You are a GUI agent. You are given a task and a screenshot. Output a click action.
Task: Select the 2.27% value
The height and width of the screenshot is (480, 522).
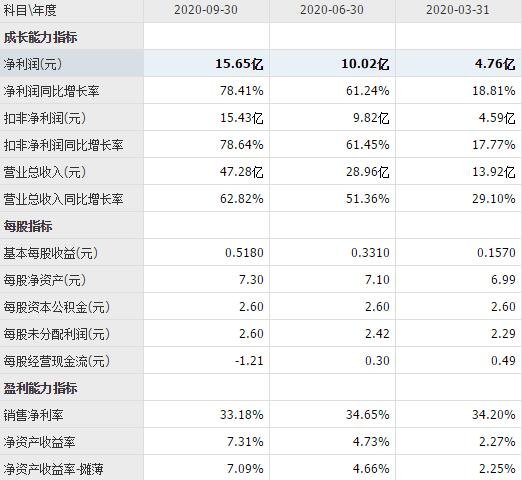point(497,442)
